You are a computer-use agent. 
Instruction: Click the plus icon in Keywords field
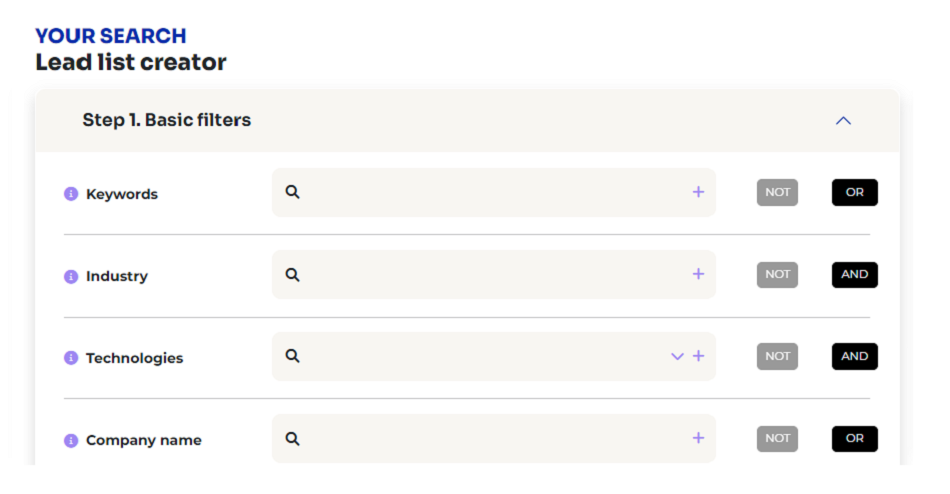click(698, 192)
